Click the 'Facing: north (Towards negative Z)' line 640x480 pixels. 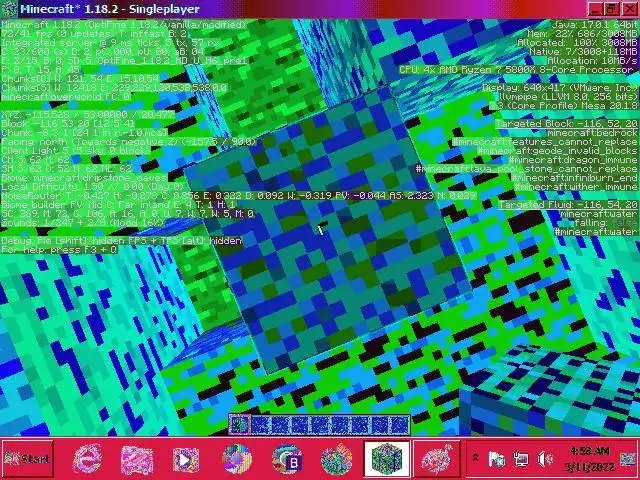129,142
